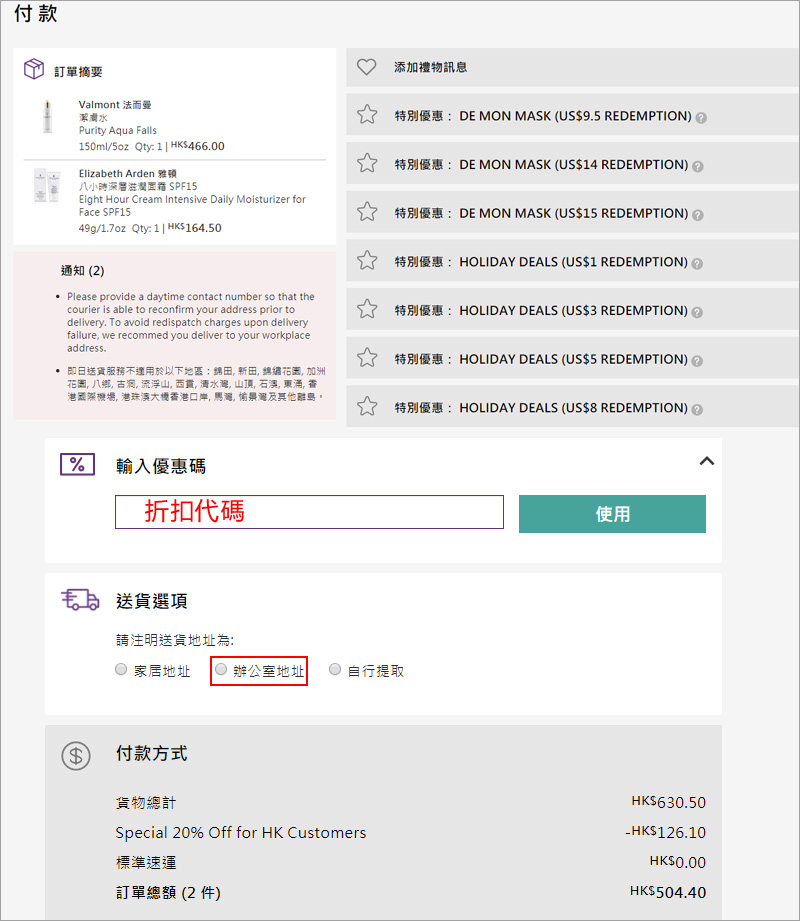Viewport: 800px width, 921px height.
Task: Click star icon for DE MON MASK US$9.5 offer
Action: pos(367,115)
